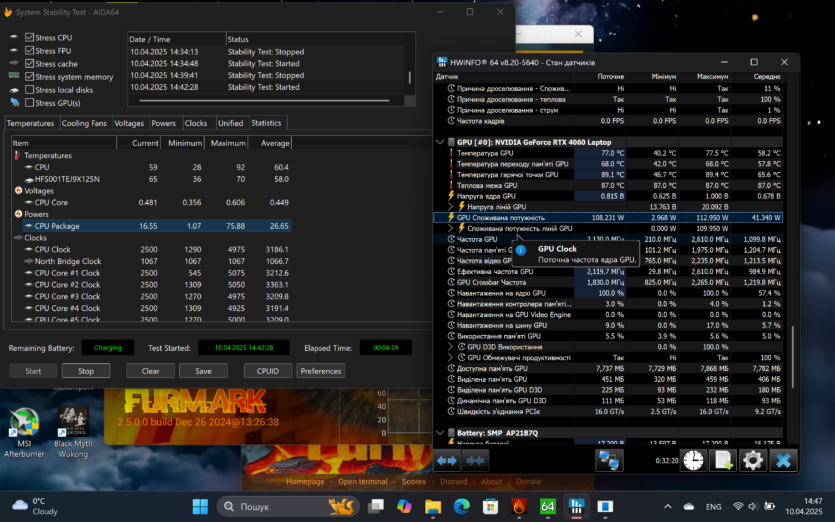This screenshot has height=522, width=835.
Task: Open the volume speaker tray icon
Action: click(x=753, y=507)
